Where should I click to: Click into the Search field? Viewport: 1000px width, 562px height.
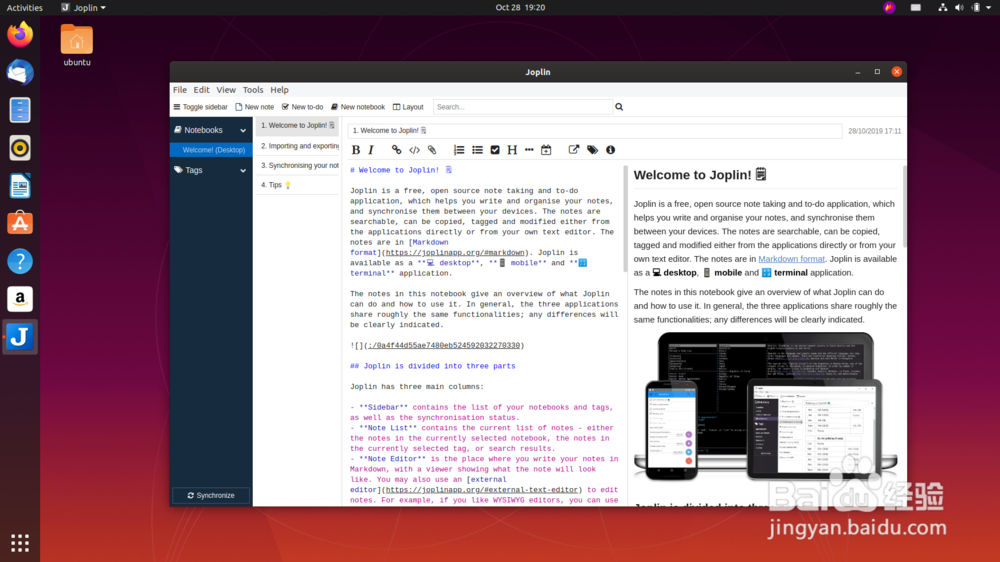coord(523,107)
